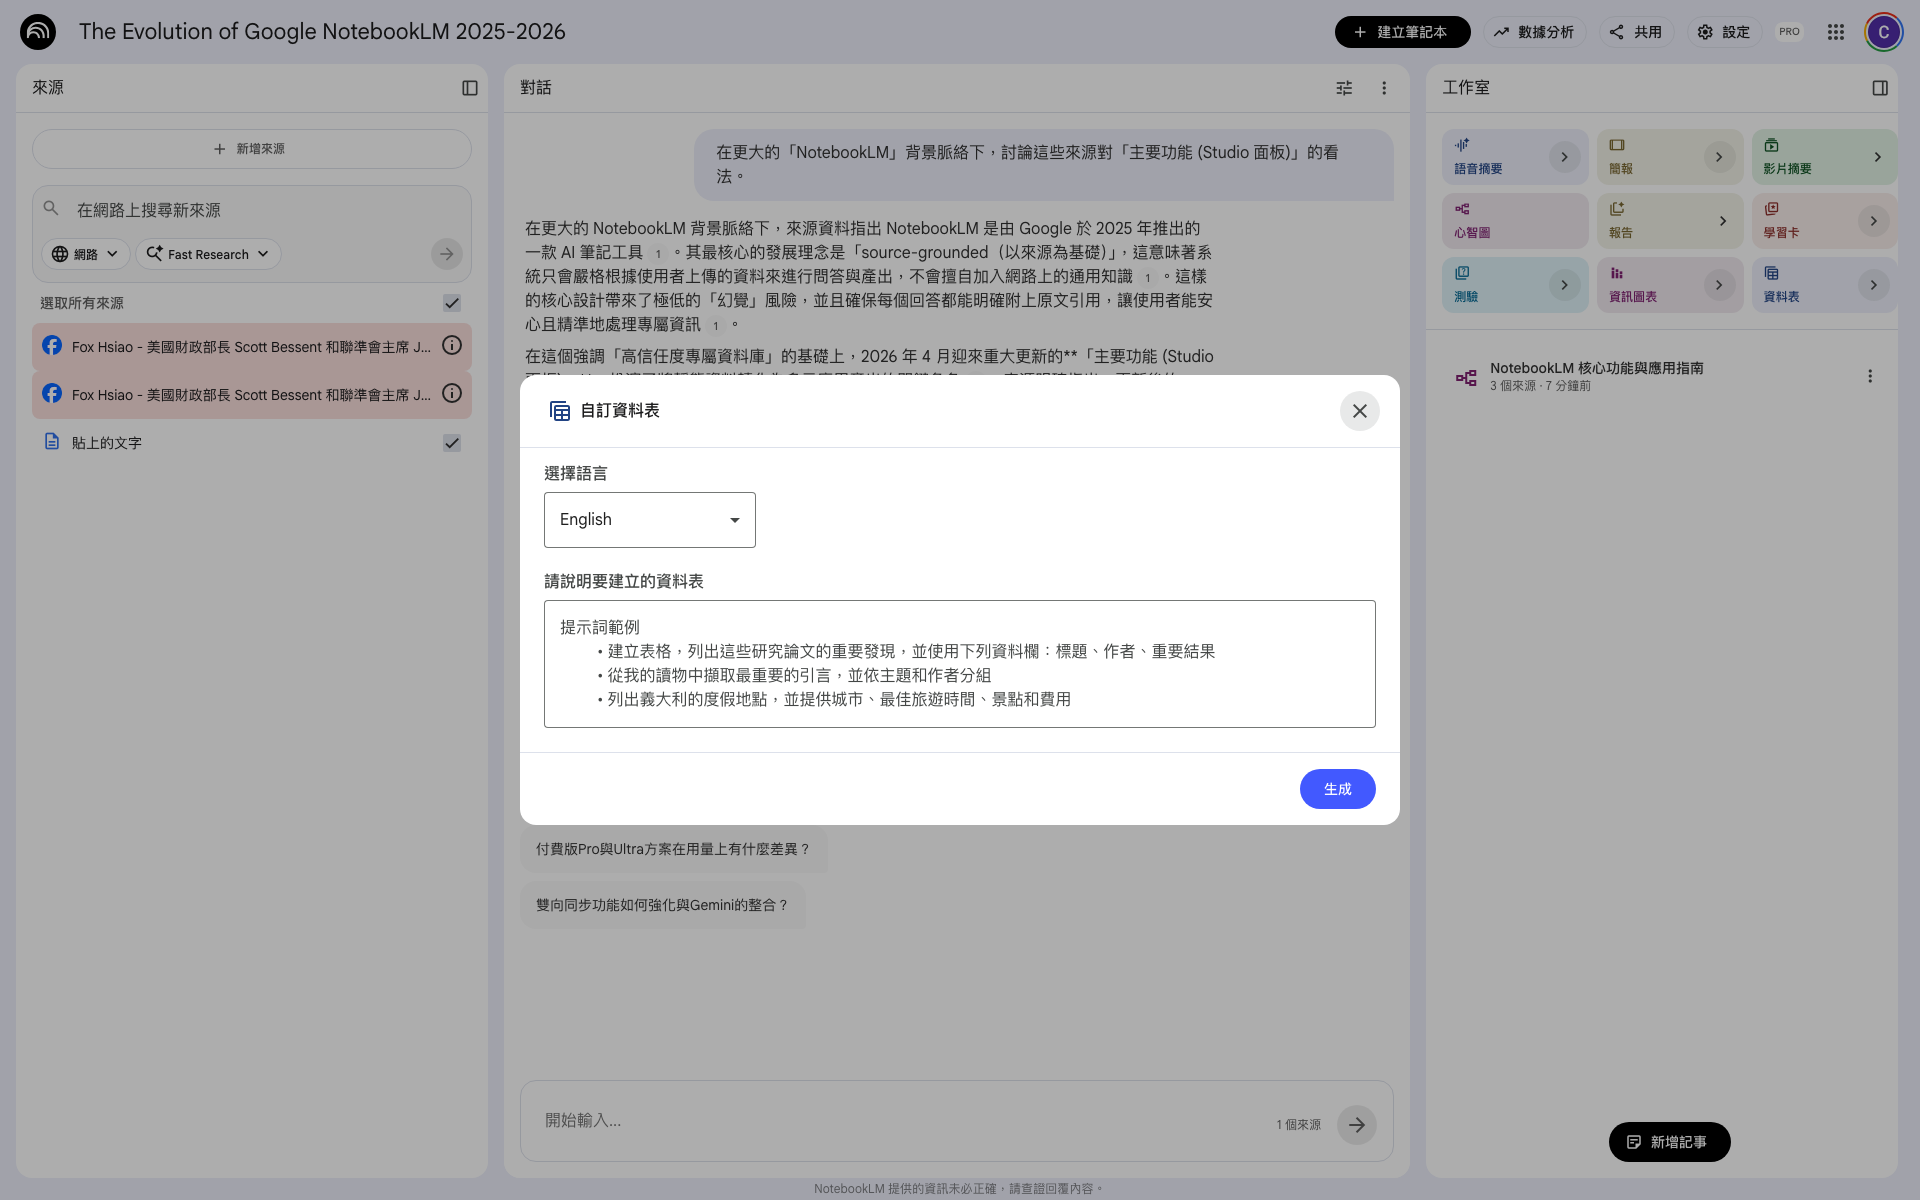
Task: Open the 網路 source type dropdown
Action: 85,254
